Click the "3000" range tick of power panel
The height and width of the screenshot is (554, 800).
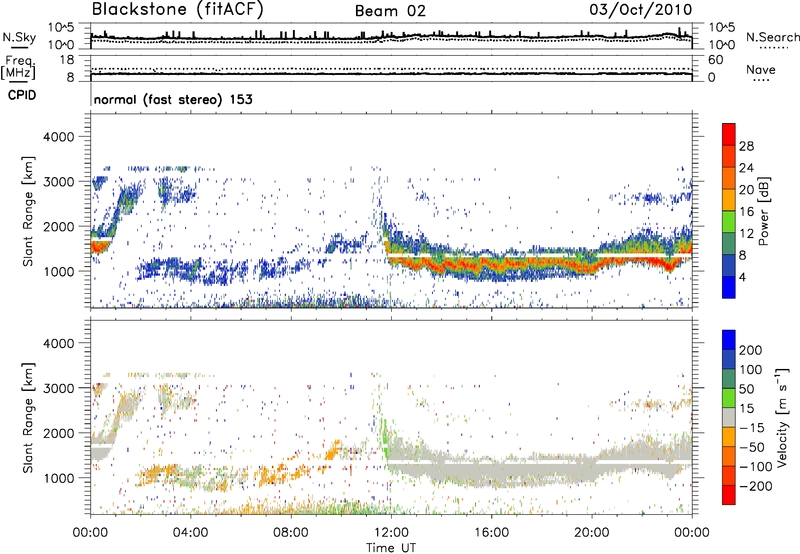pos(58,182)
